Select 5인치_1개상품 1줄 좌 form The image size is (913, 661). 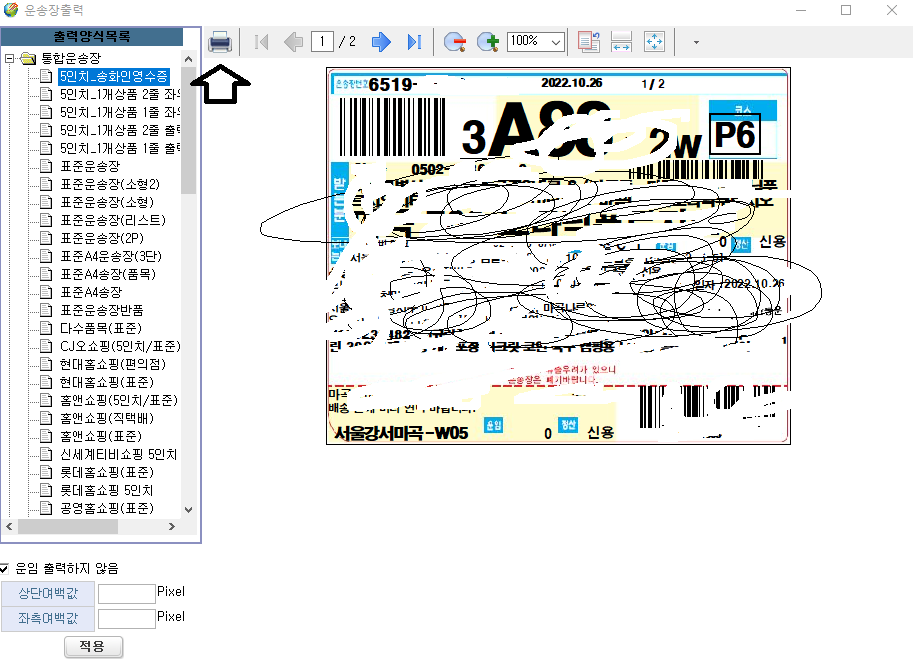pyautogui.click(x=120, y=112)
